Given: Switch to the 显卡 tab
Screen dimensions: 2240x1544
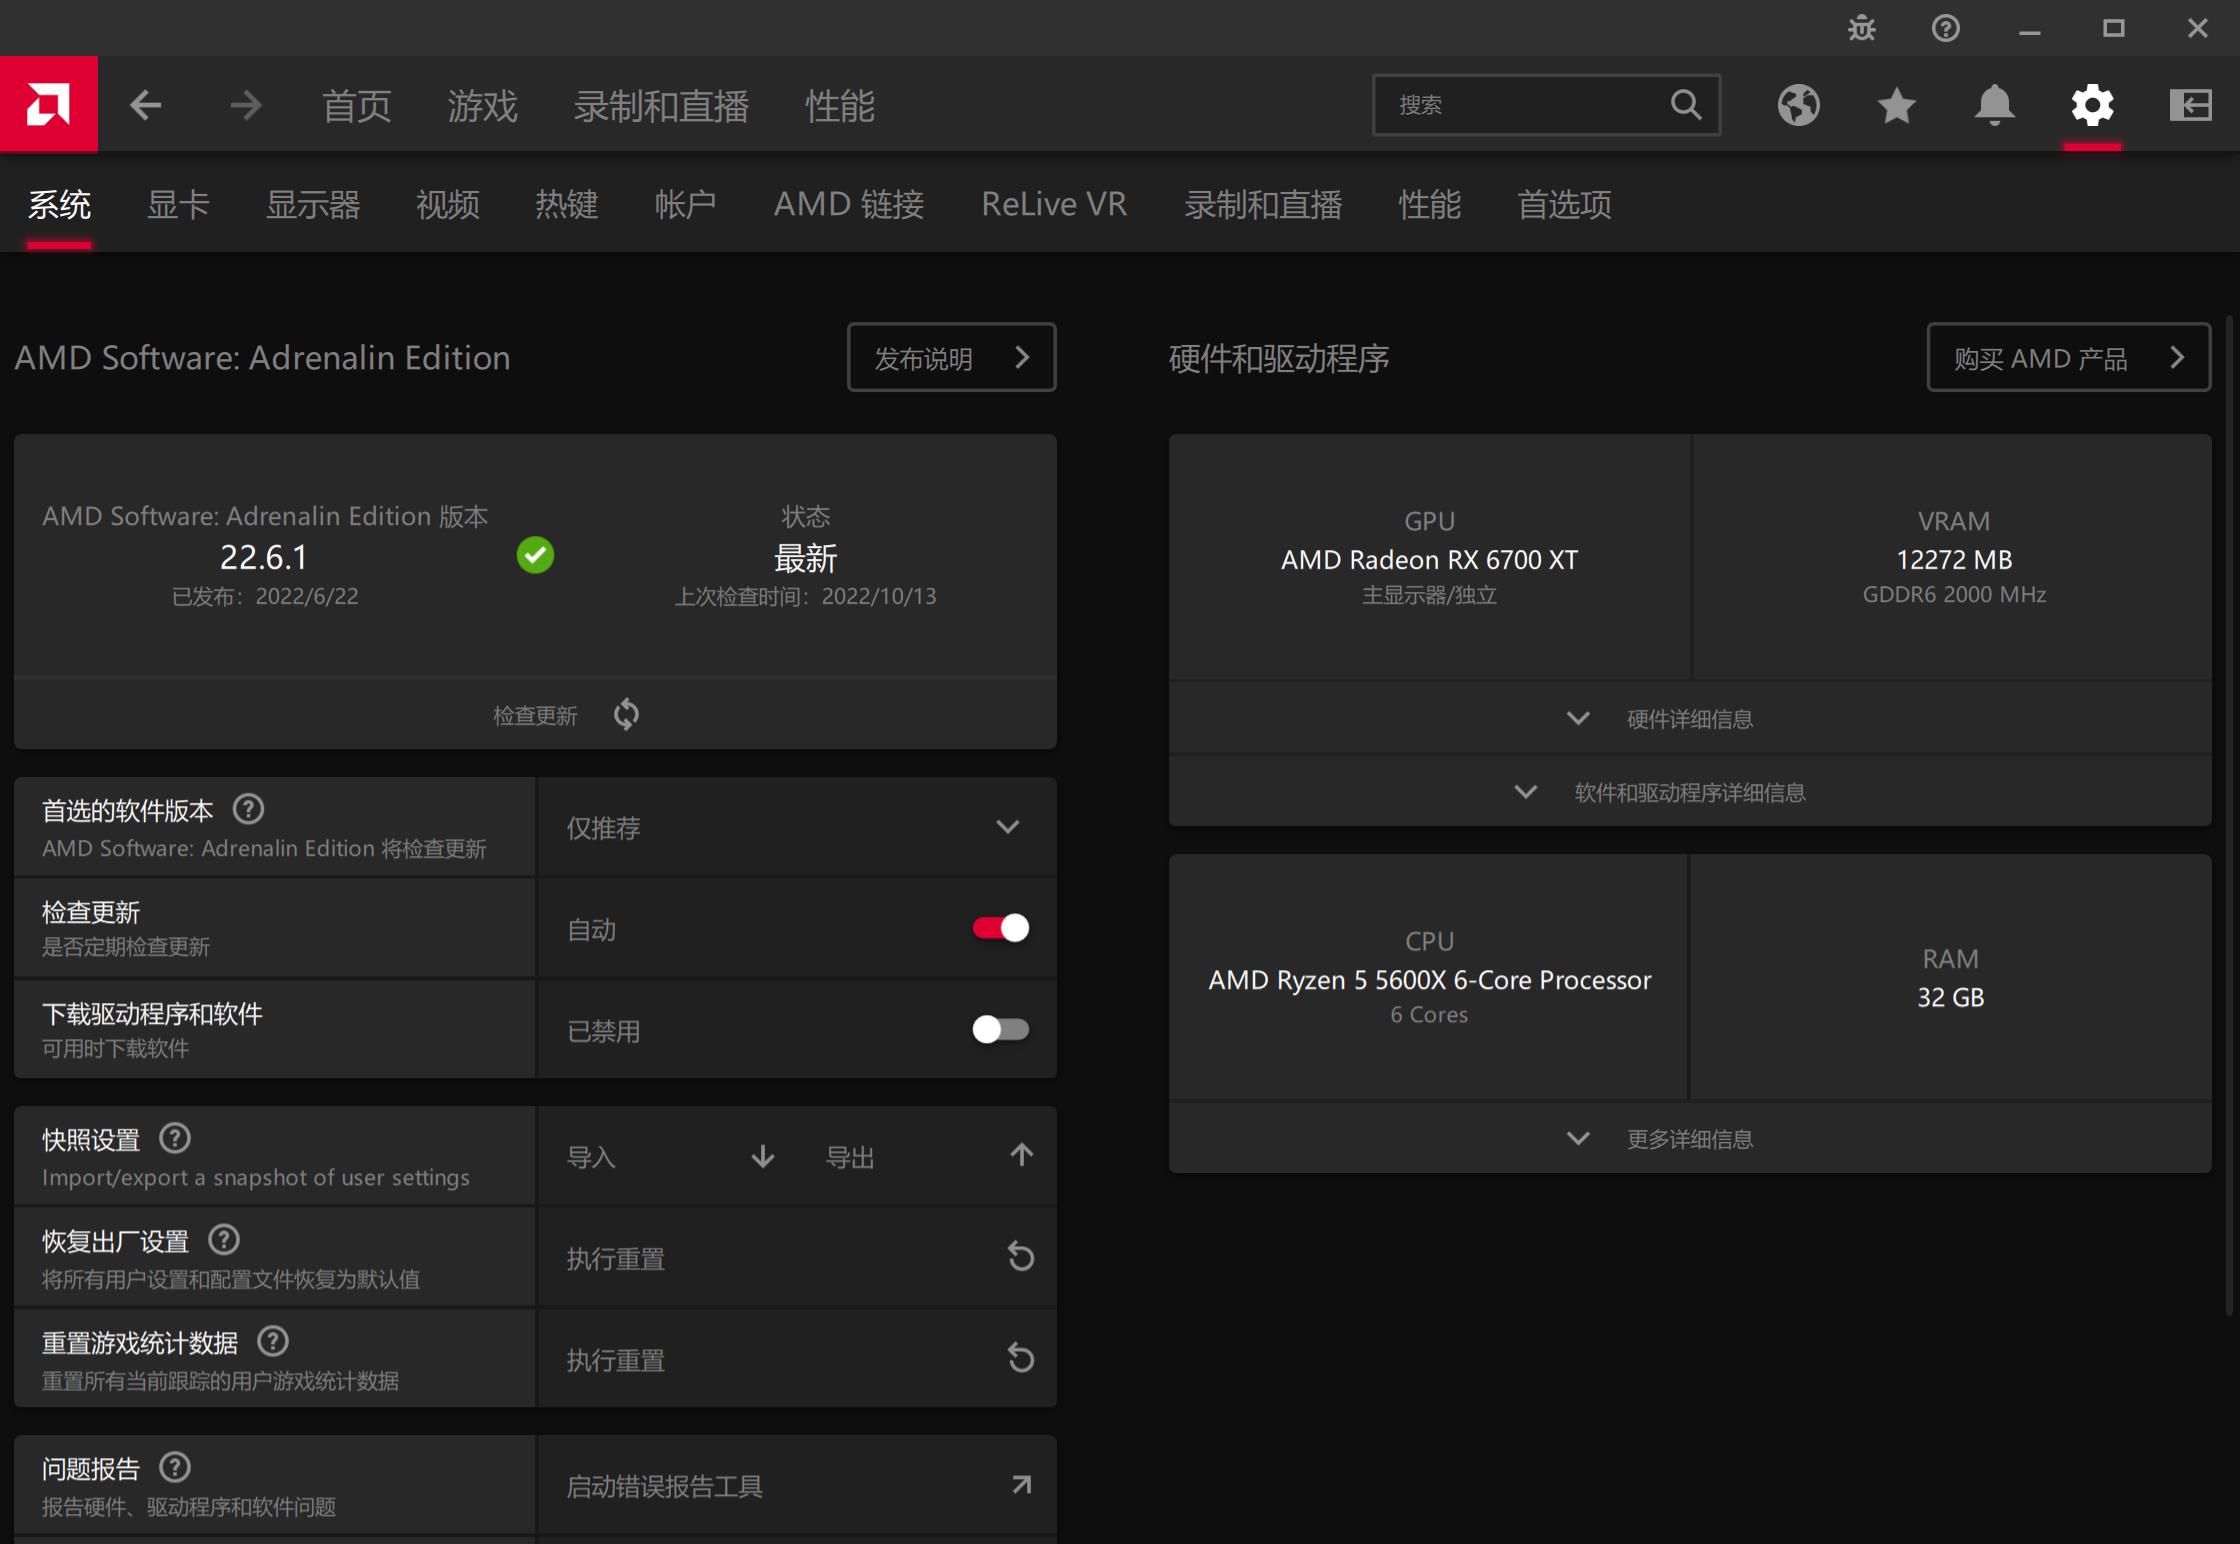Looking at the screenshot, I should click(178, 204).
